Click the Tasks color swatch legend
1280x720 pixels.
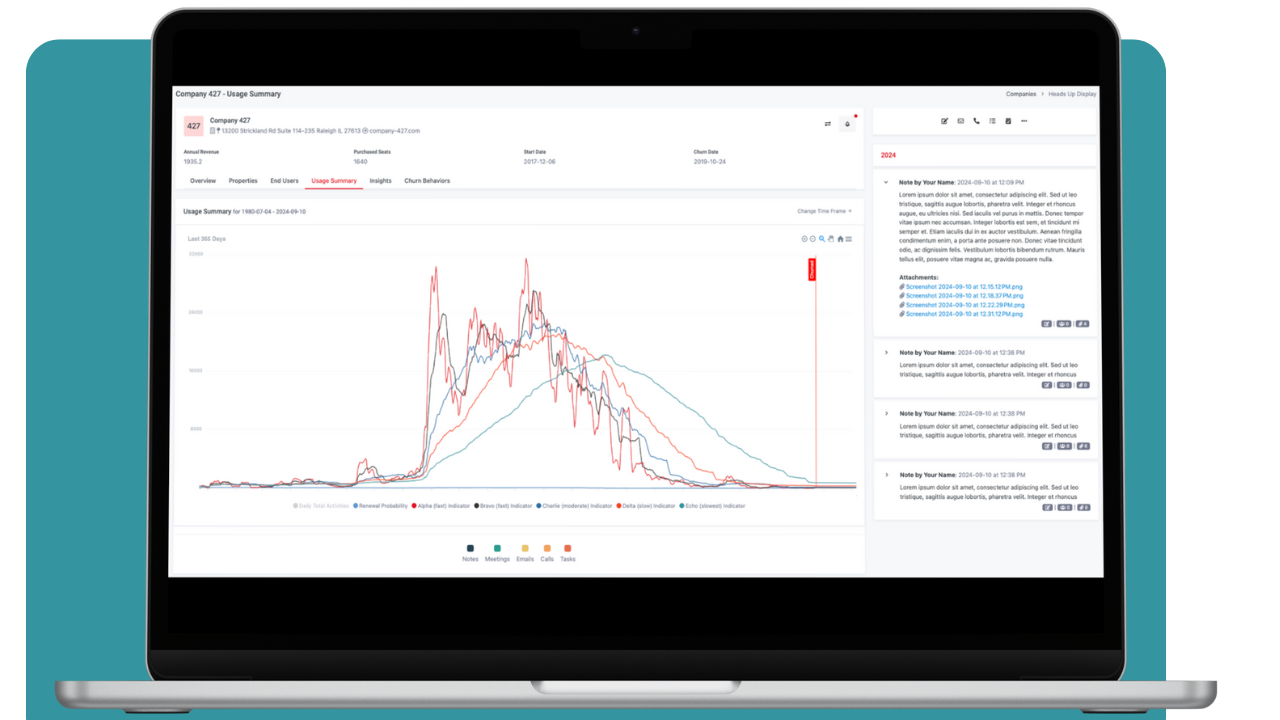[567, 548]
